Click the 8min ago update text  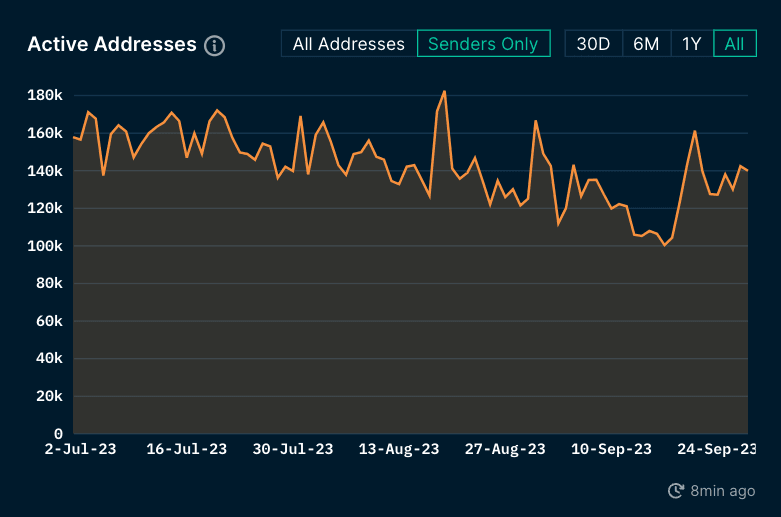coord(723,491)
